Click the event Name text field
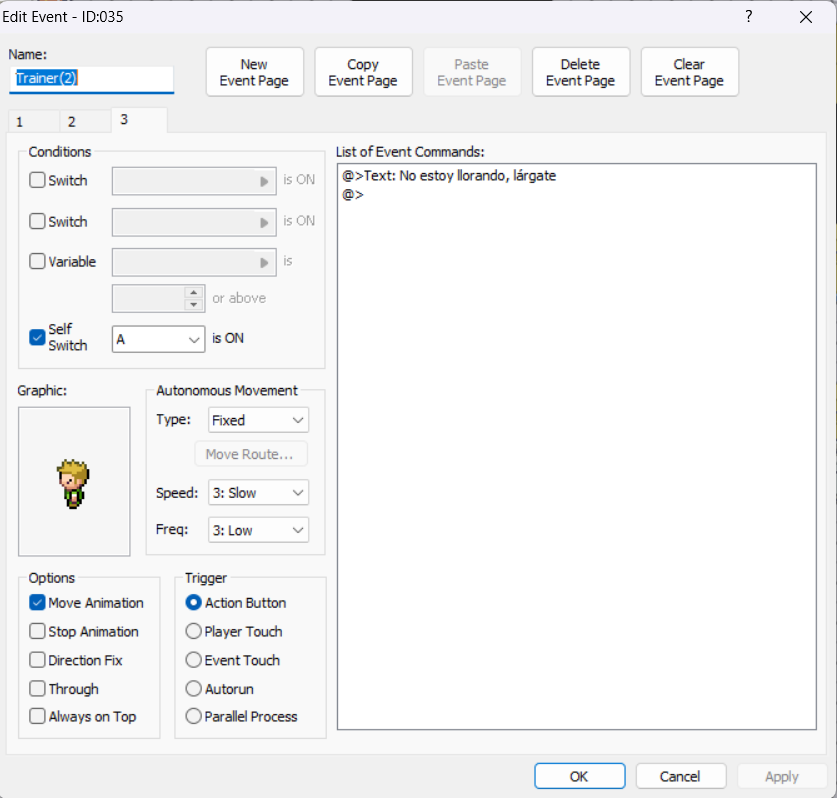 pos(92,79)
